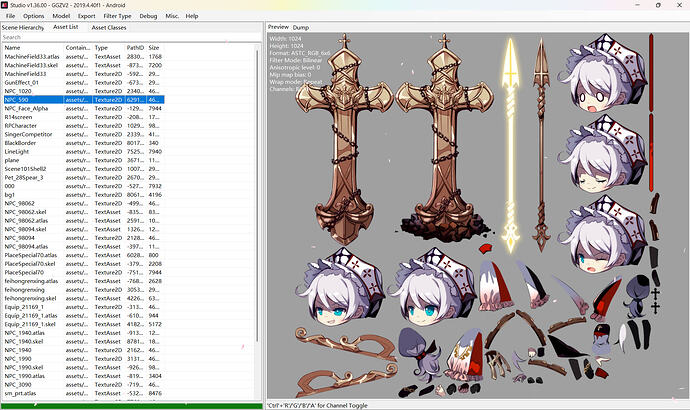Sort assets by the Container column header
690x410 pixels.
click(x=78, y=48)
